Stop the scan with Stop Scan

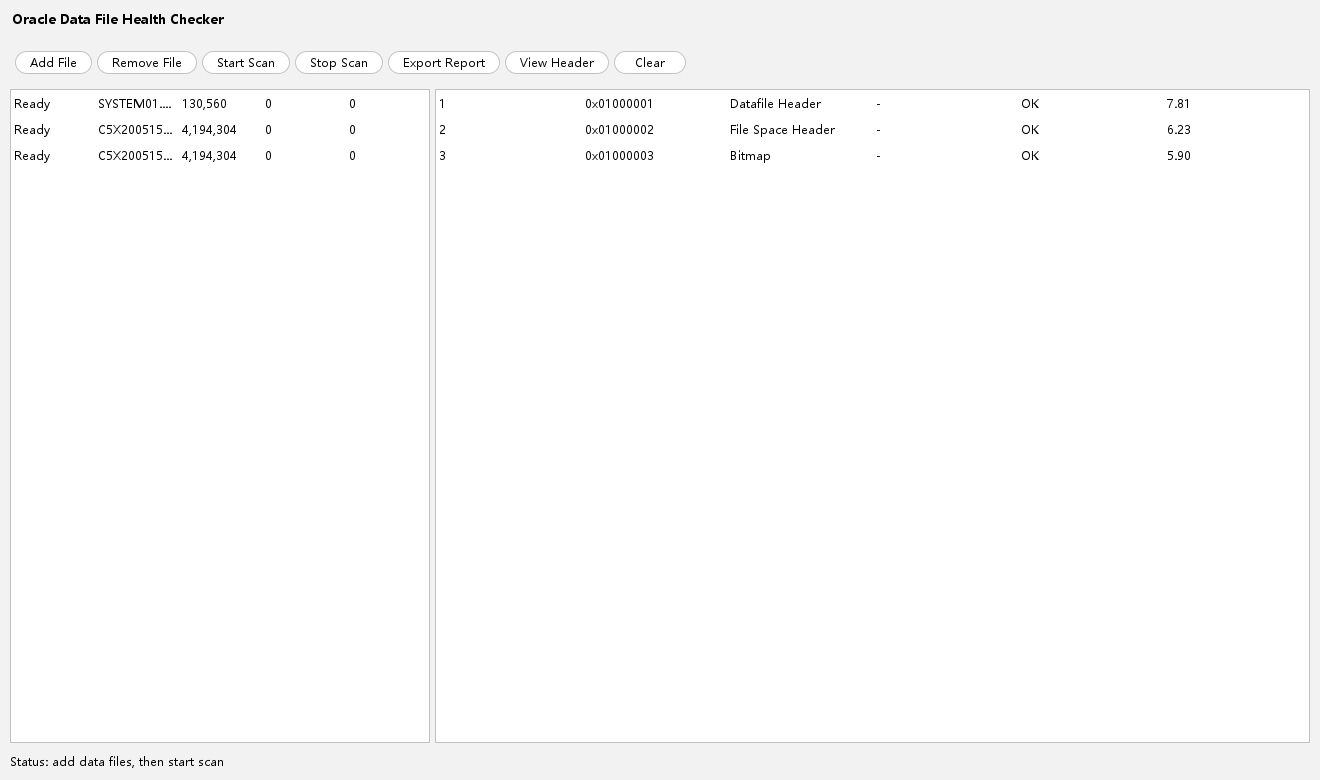[339, 63]
